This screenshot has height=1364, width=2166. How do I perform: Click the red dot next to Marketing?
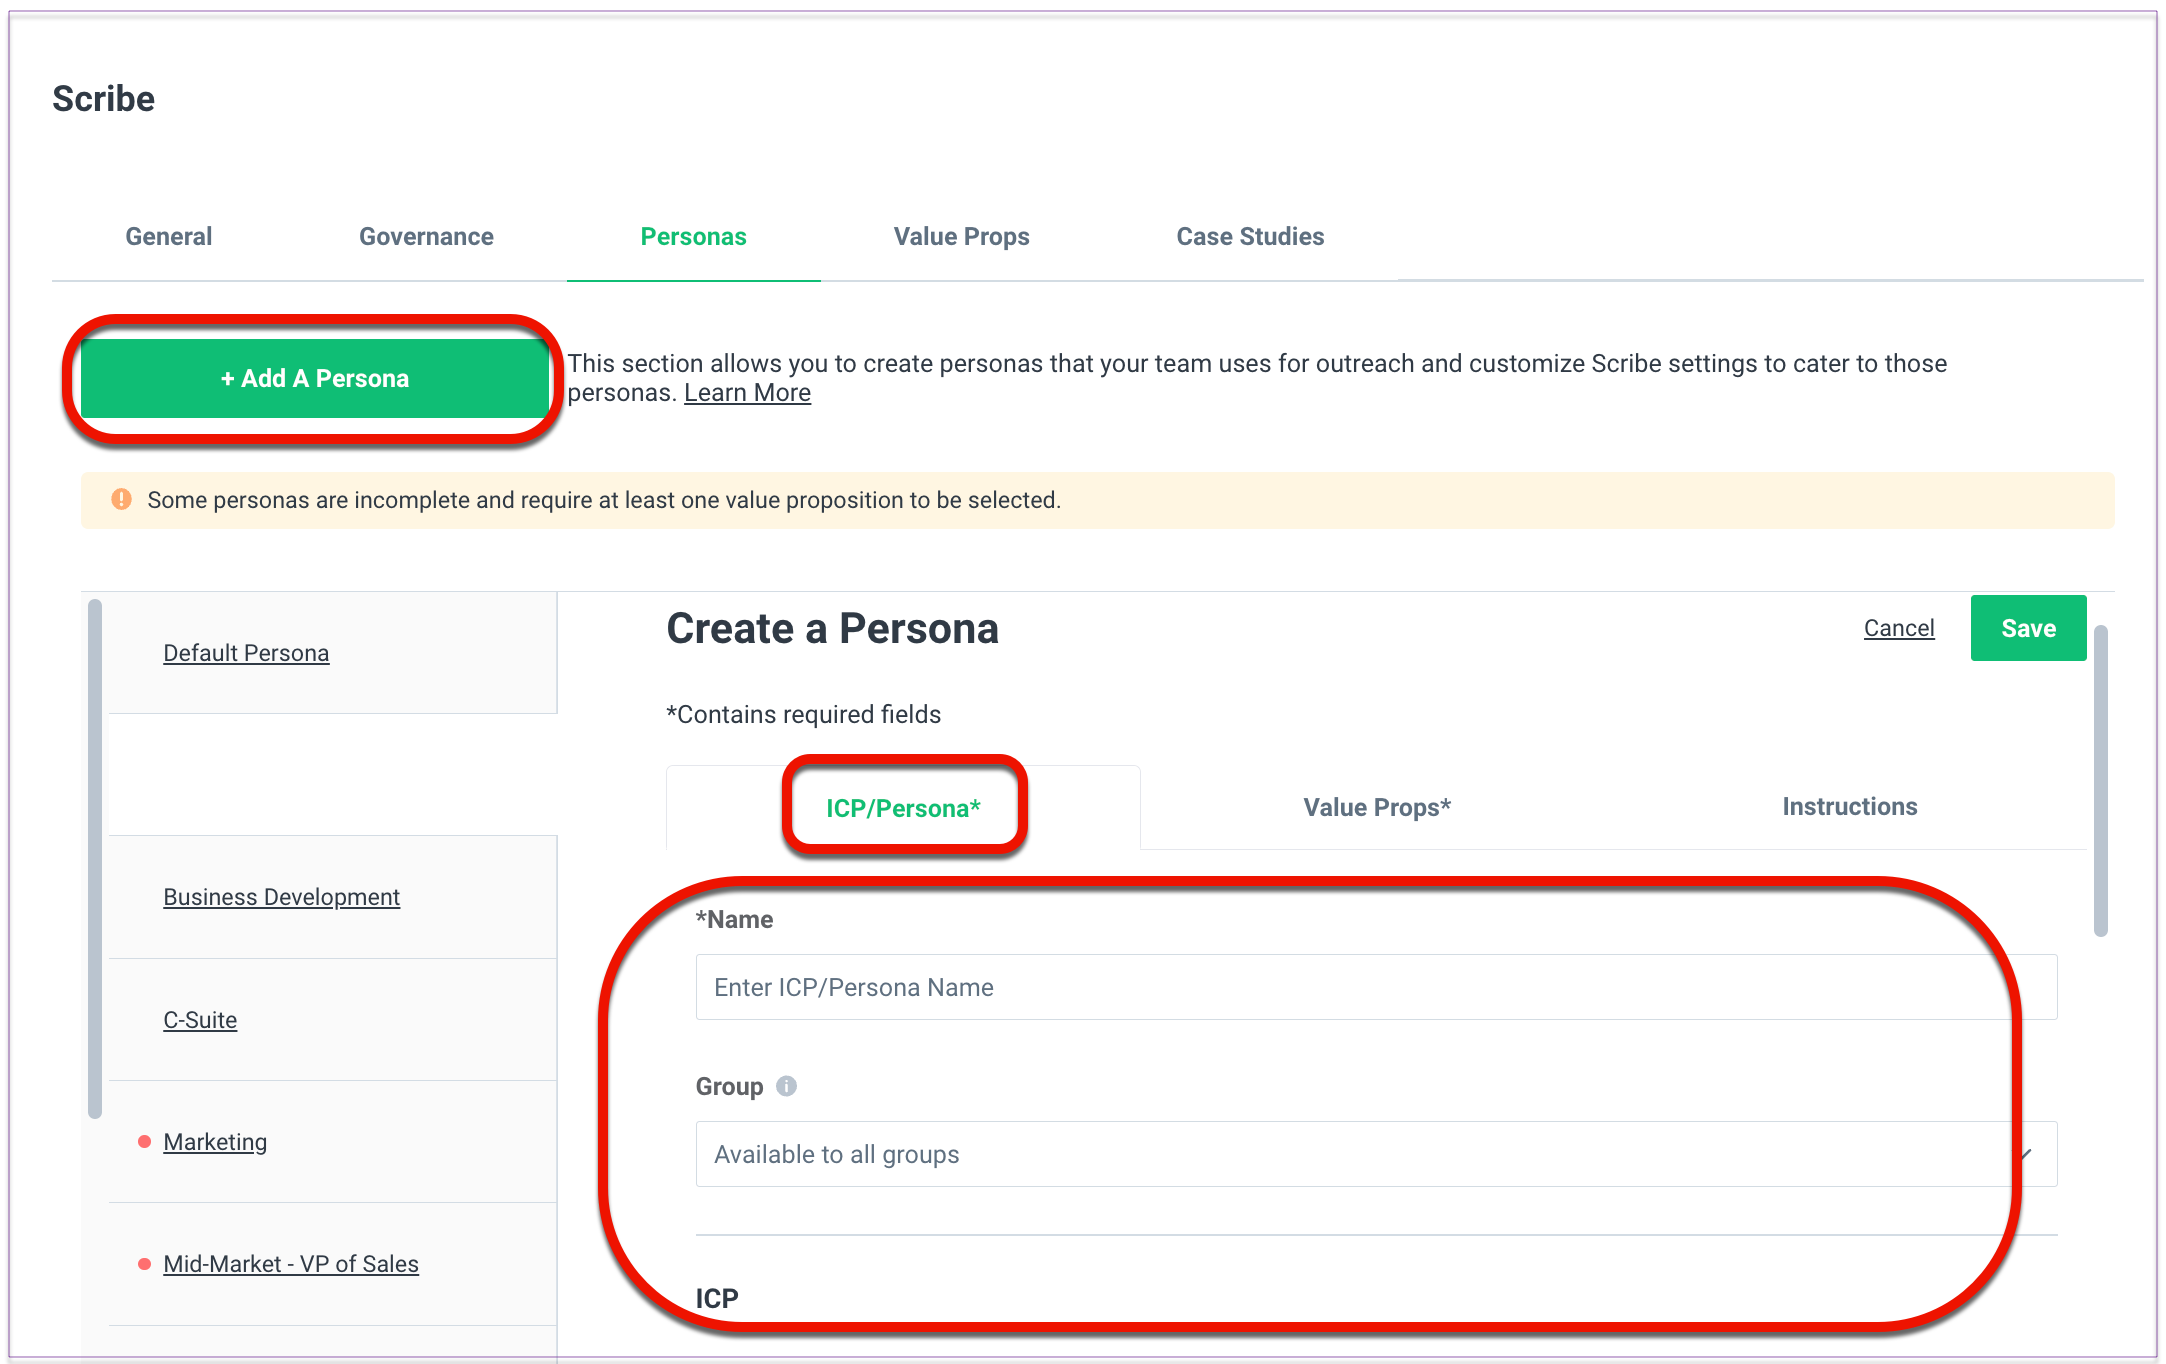144,1141
